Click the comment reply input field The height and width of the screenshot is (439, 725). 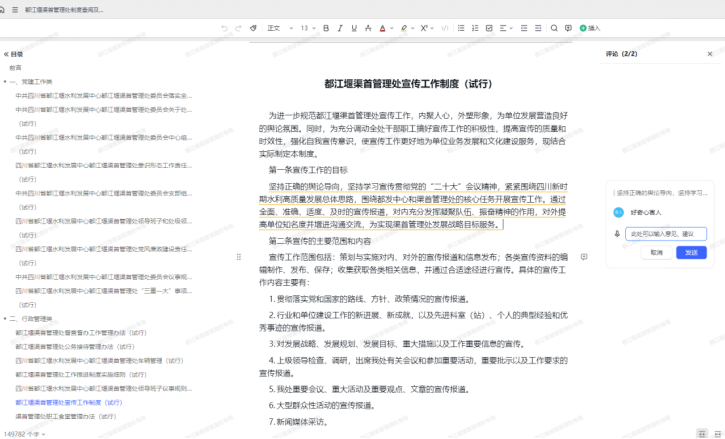pos(665,234)
